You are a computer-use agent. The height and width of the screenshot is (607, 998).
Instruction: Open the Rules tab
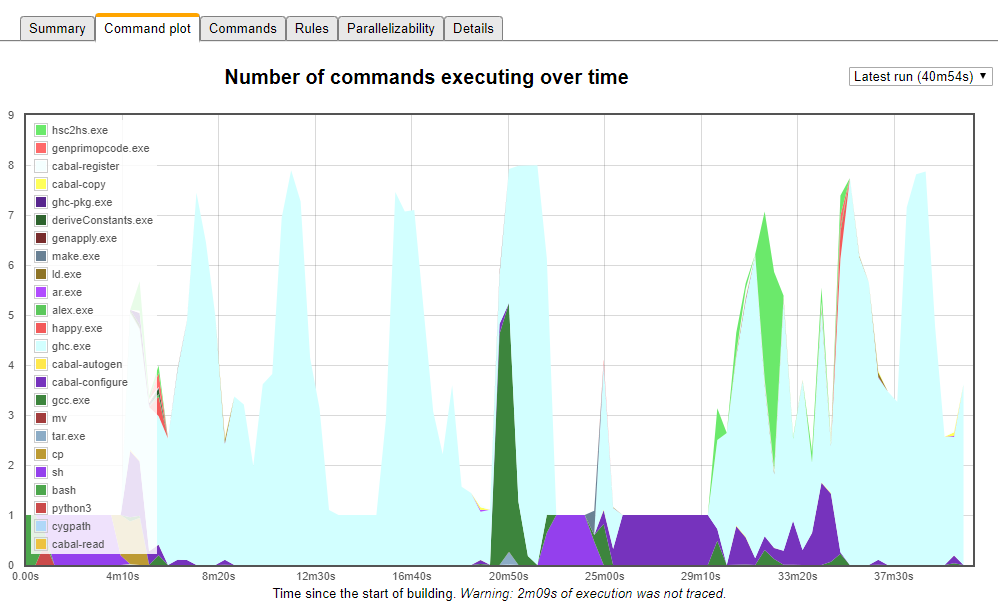pos(312,29)
